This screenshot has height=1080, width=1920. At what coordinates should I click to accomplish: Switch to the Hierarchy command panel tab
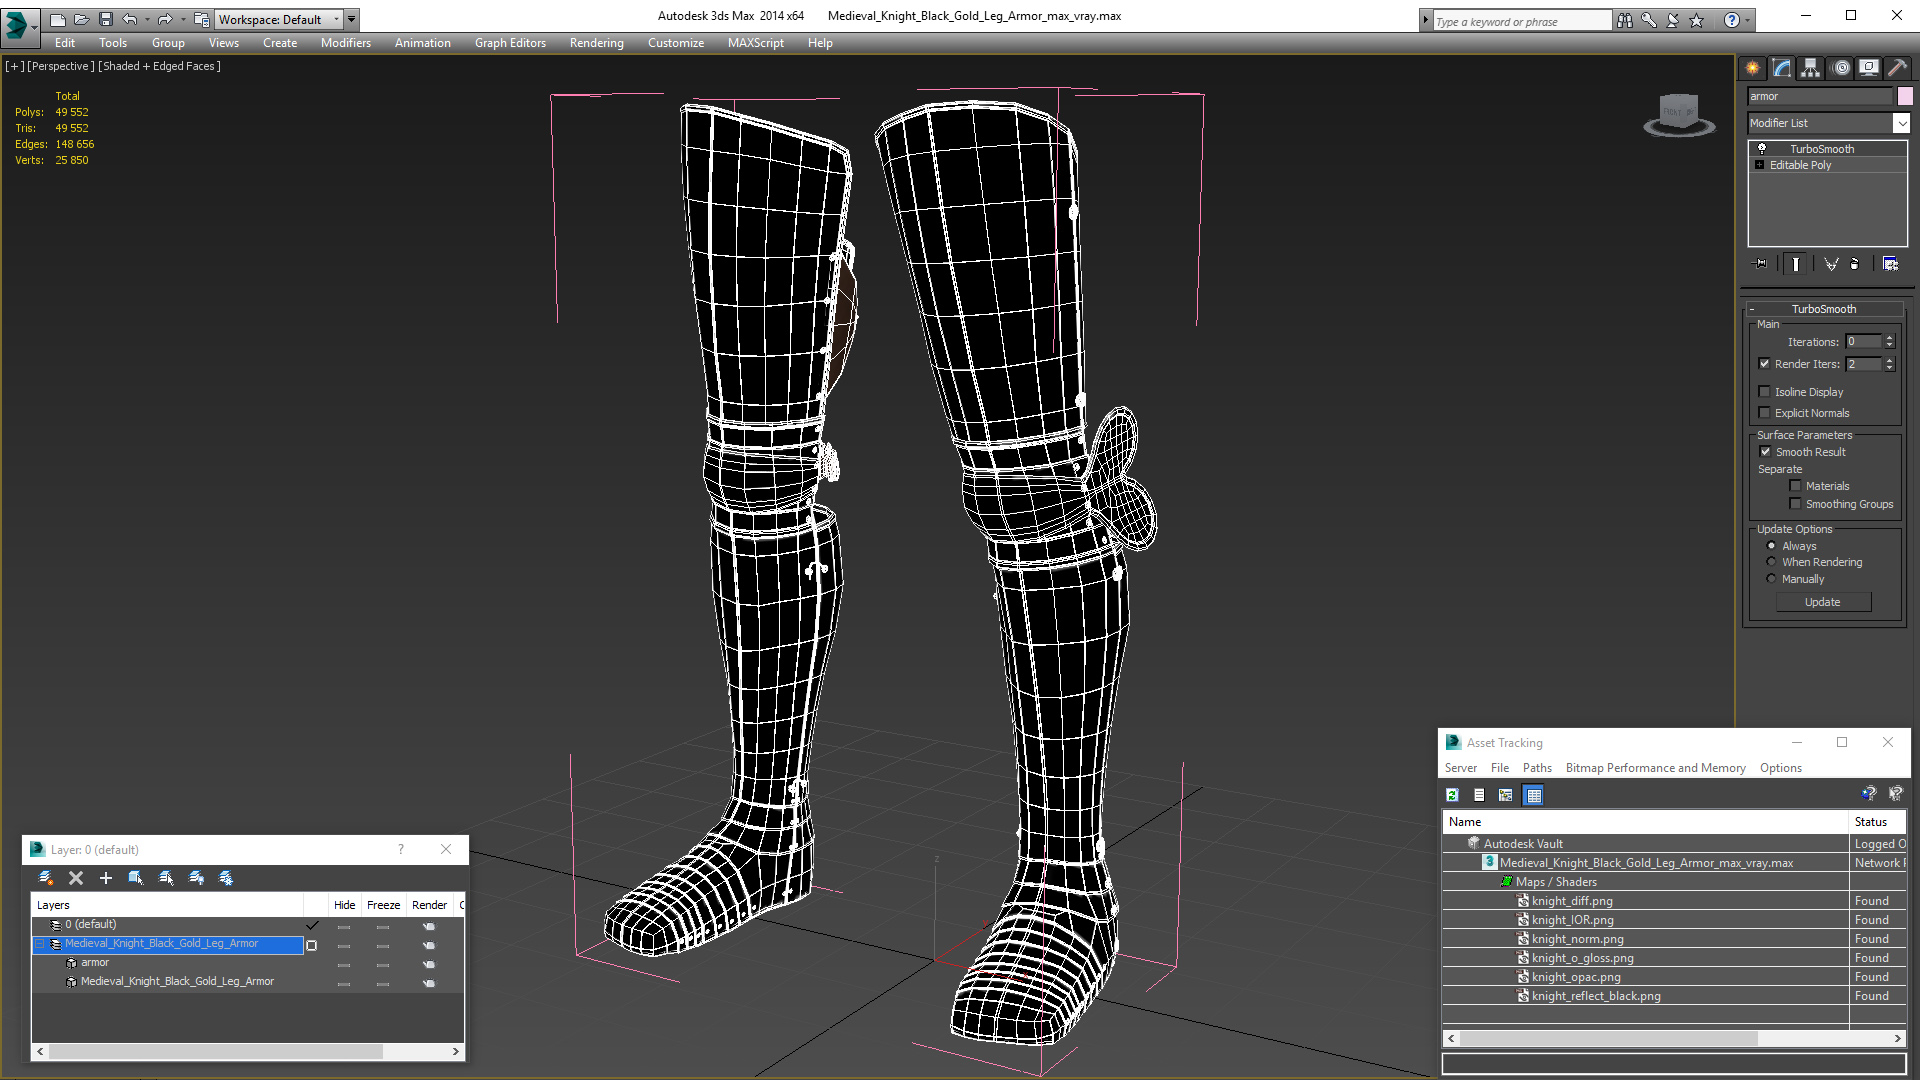pos(1811,68)
